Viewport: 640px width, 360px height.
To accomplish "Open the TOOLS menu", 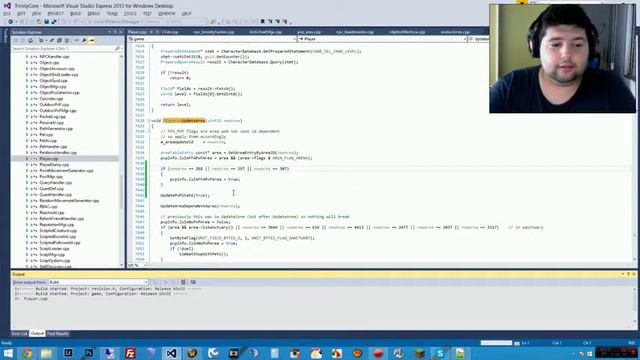I will (130, 13).
